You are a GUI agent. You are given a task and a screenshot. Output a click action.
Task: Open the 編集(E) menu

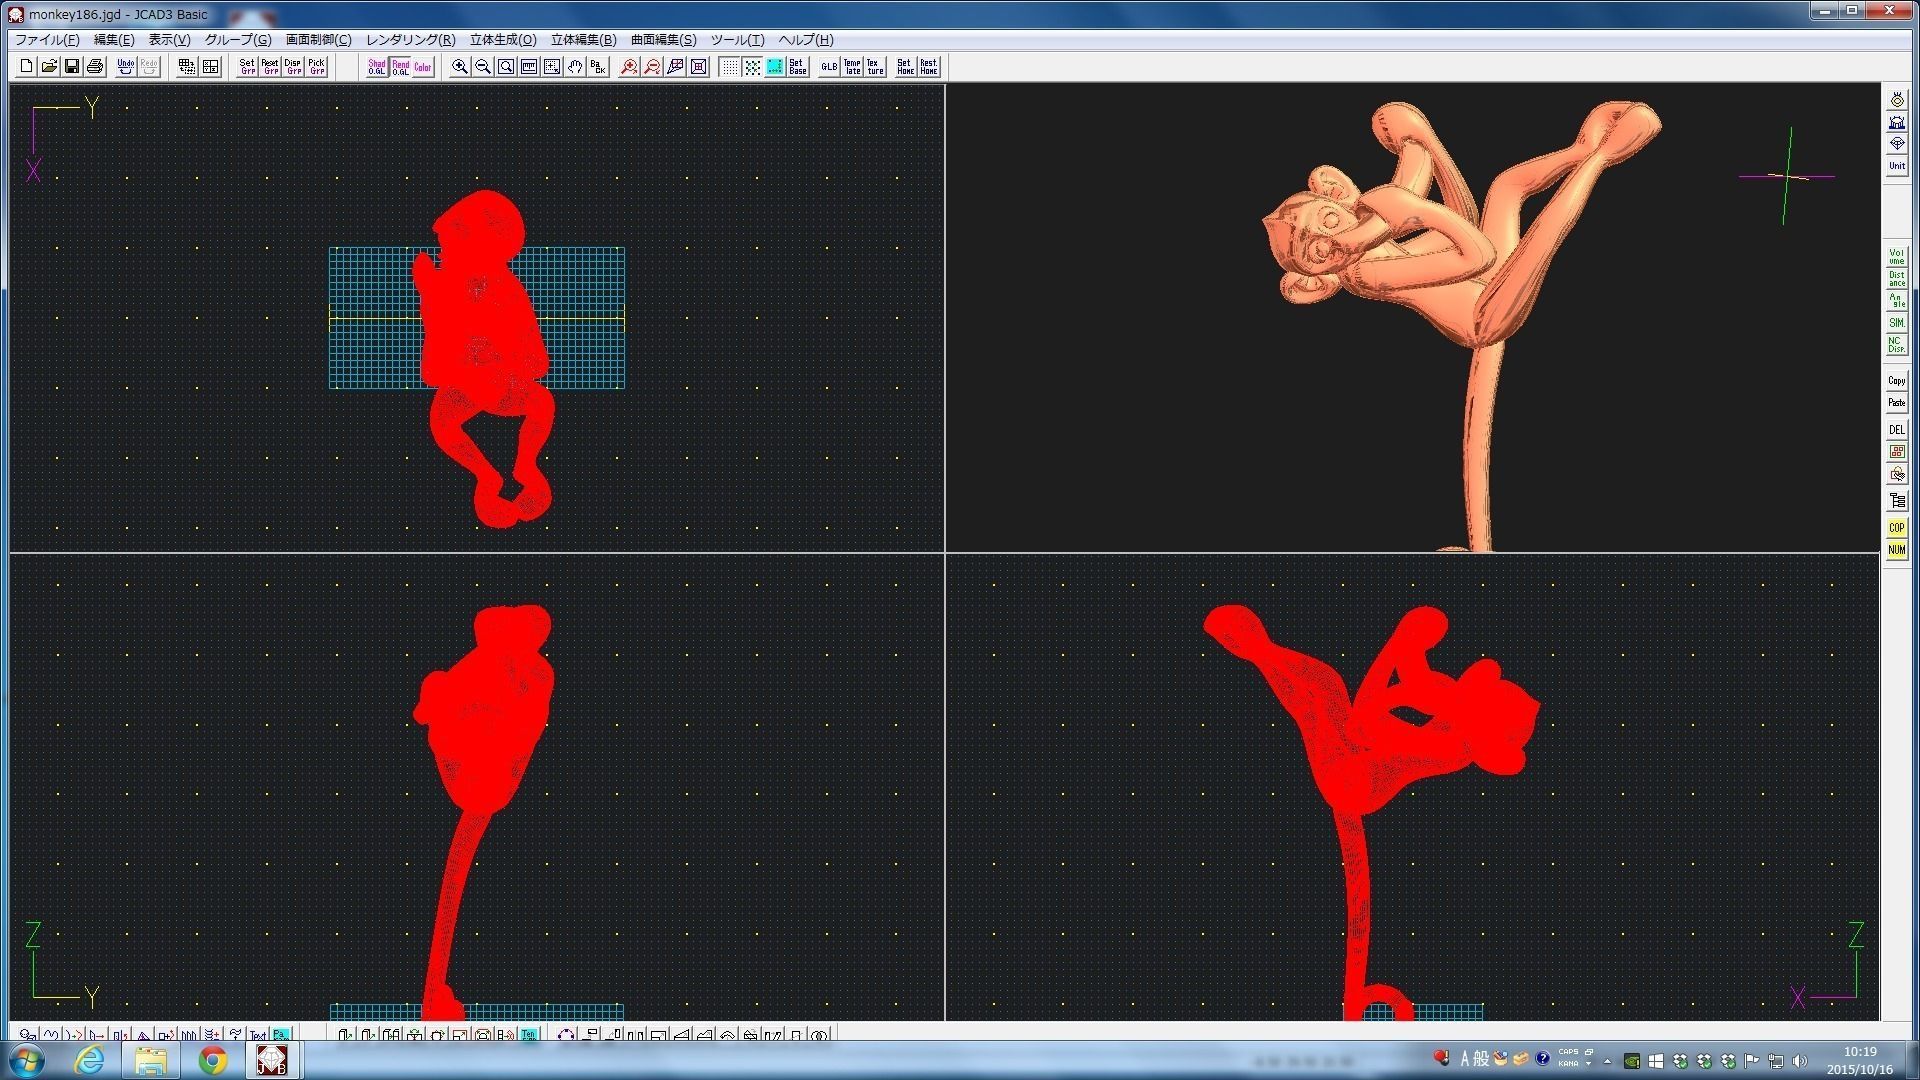[x=113, y=40]
